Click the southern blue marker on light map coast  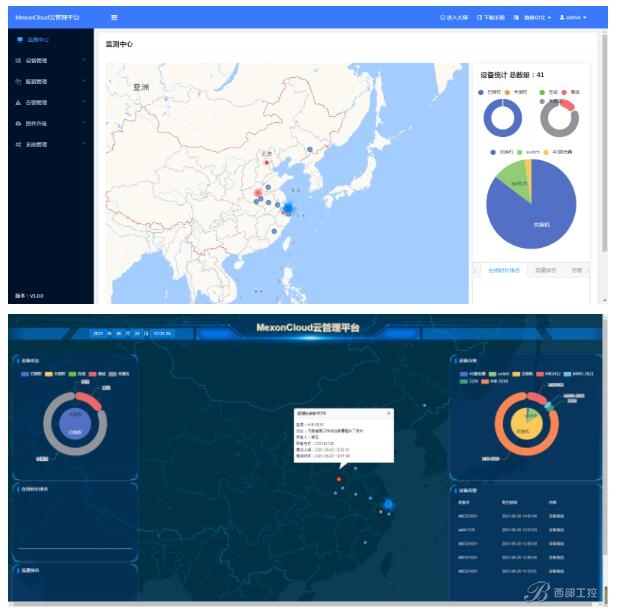(274, 231)
